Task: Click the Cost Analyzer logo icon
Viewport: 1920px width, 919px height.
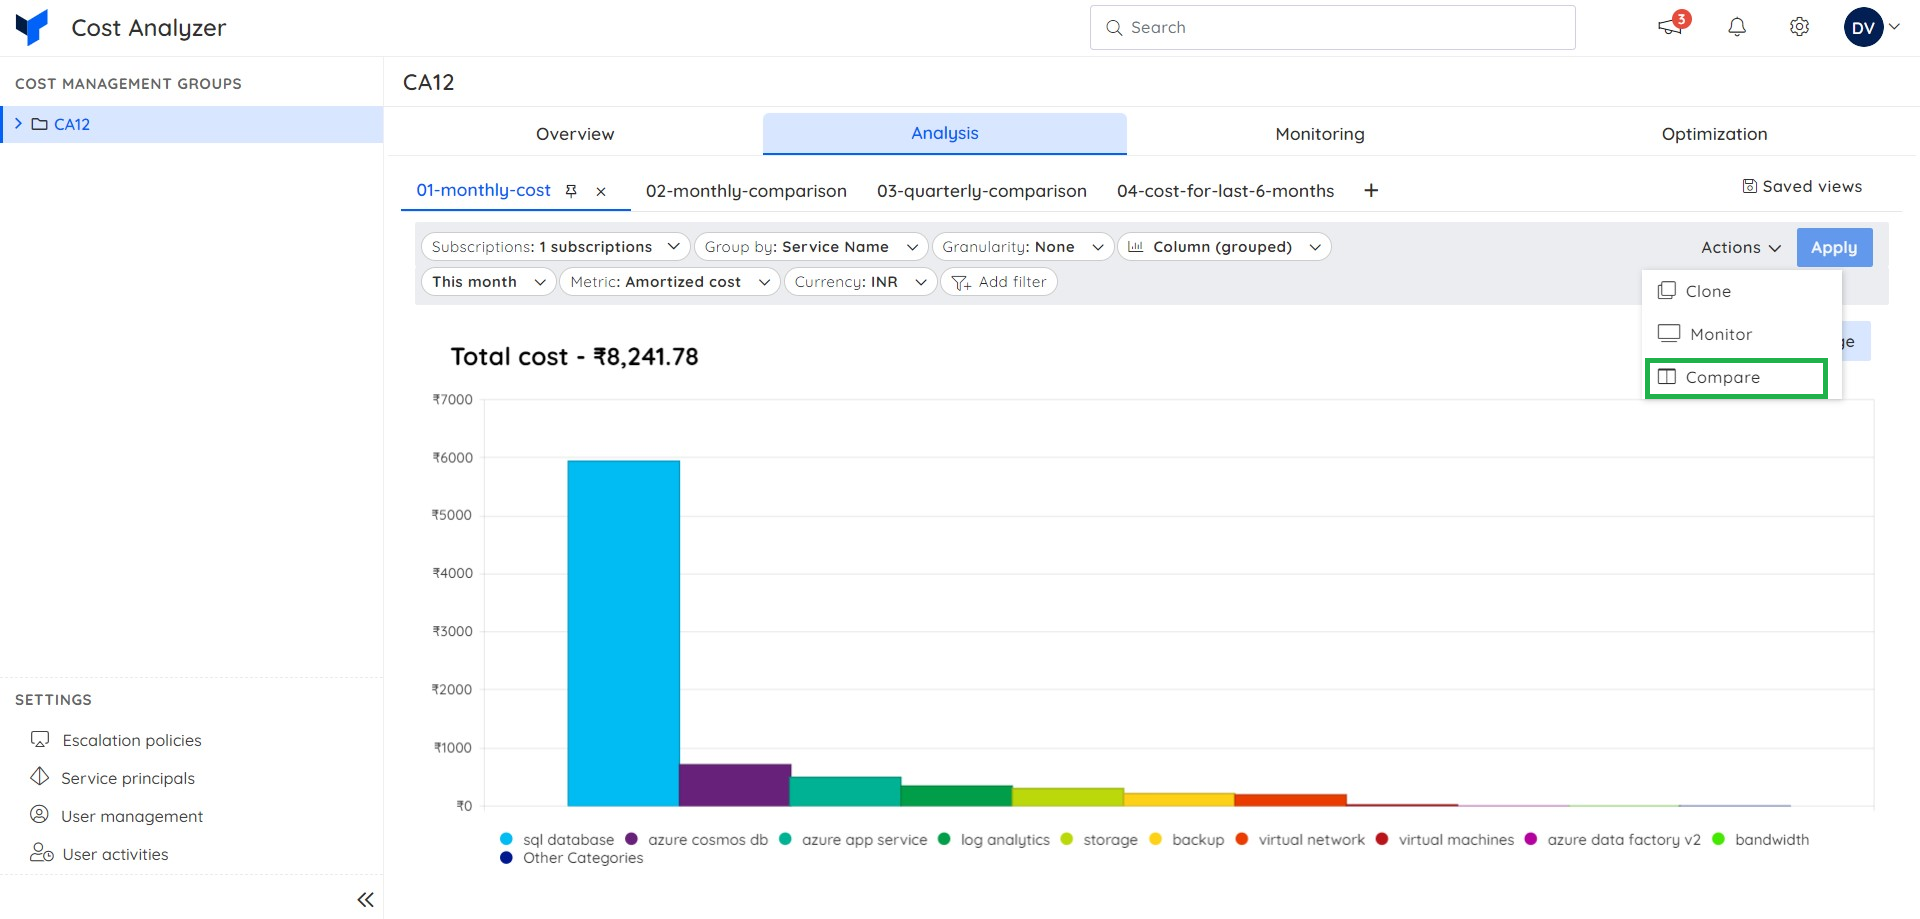Action: 32,27
